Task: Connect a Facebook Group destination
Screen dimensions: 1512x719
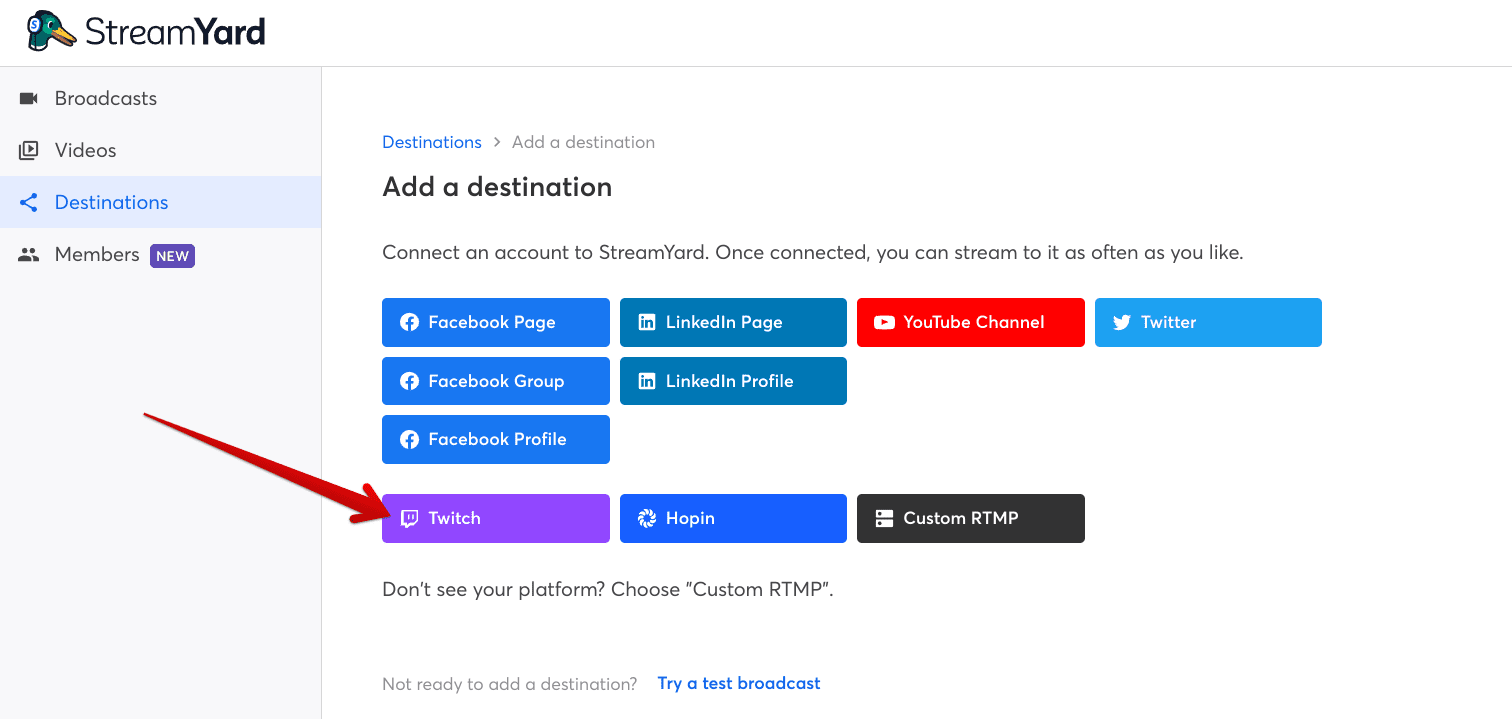Action: click(496, 381)
